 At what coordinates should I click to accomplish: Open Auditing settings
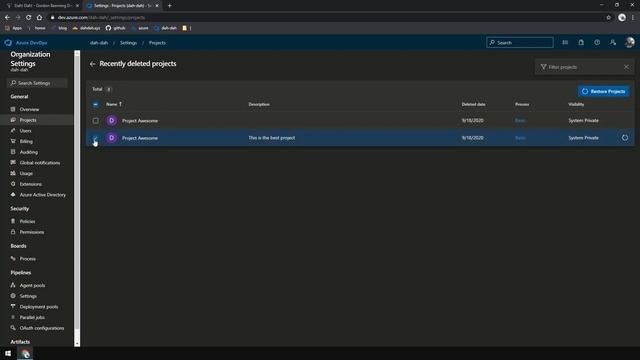29,152
